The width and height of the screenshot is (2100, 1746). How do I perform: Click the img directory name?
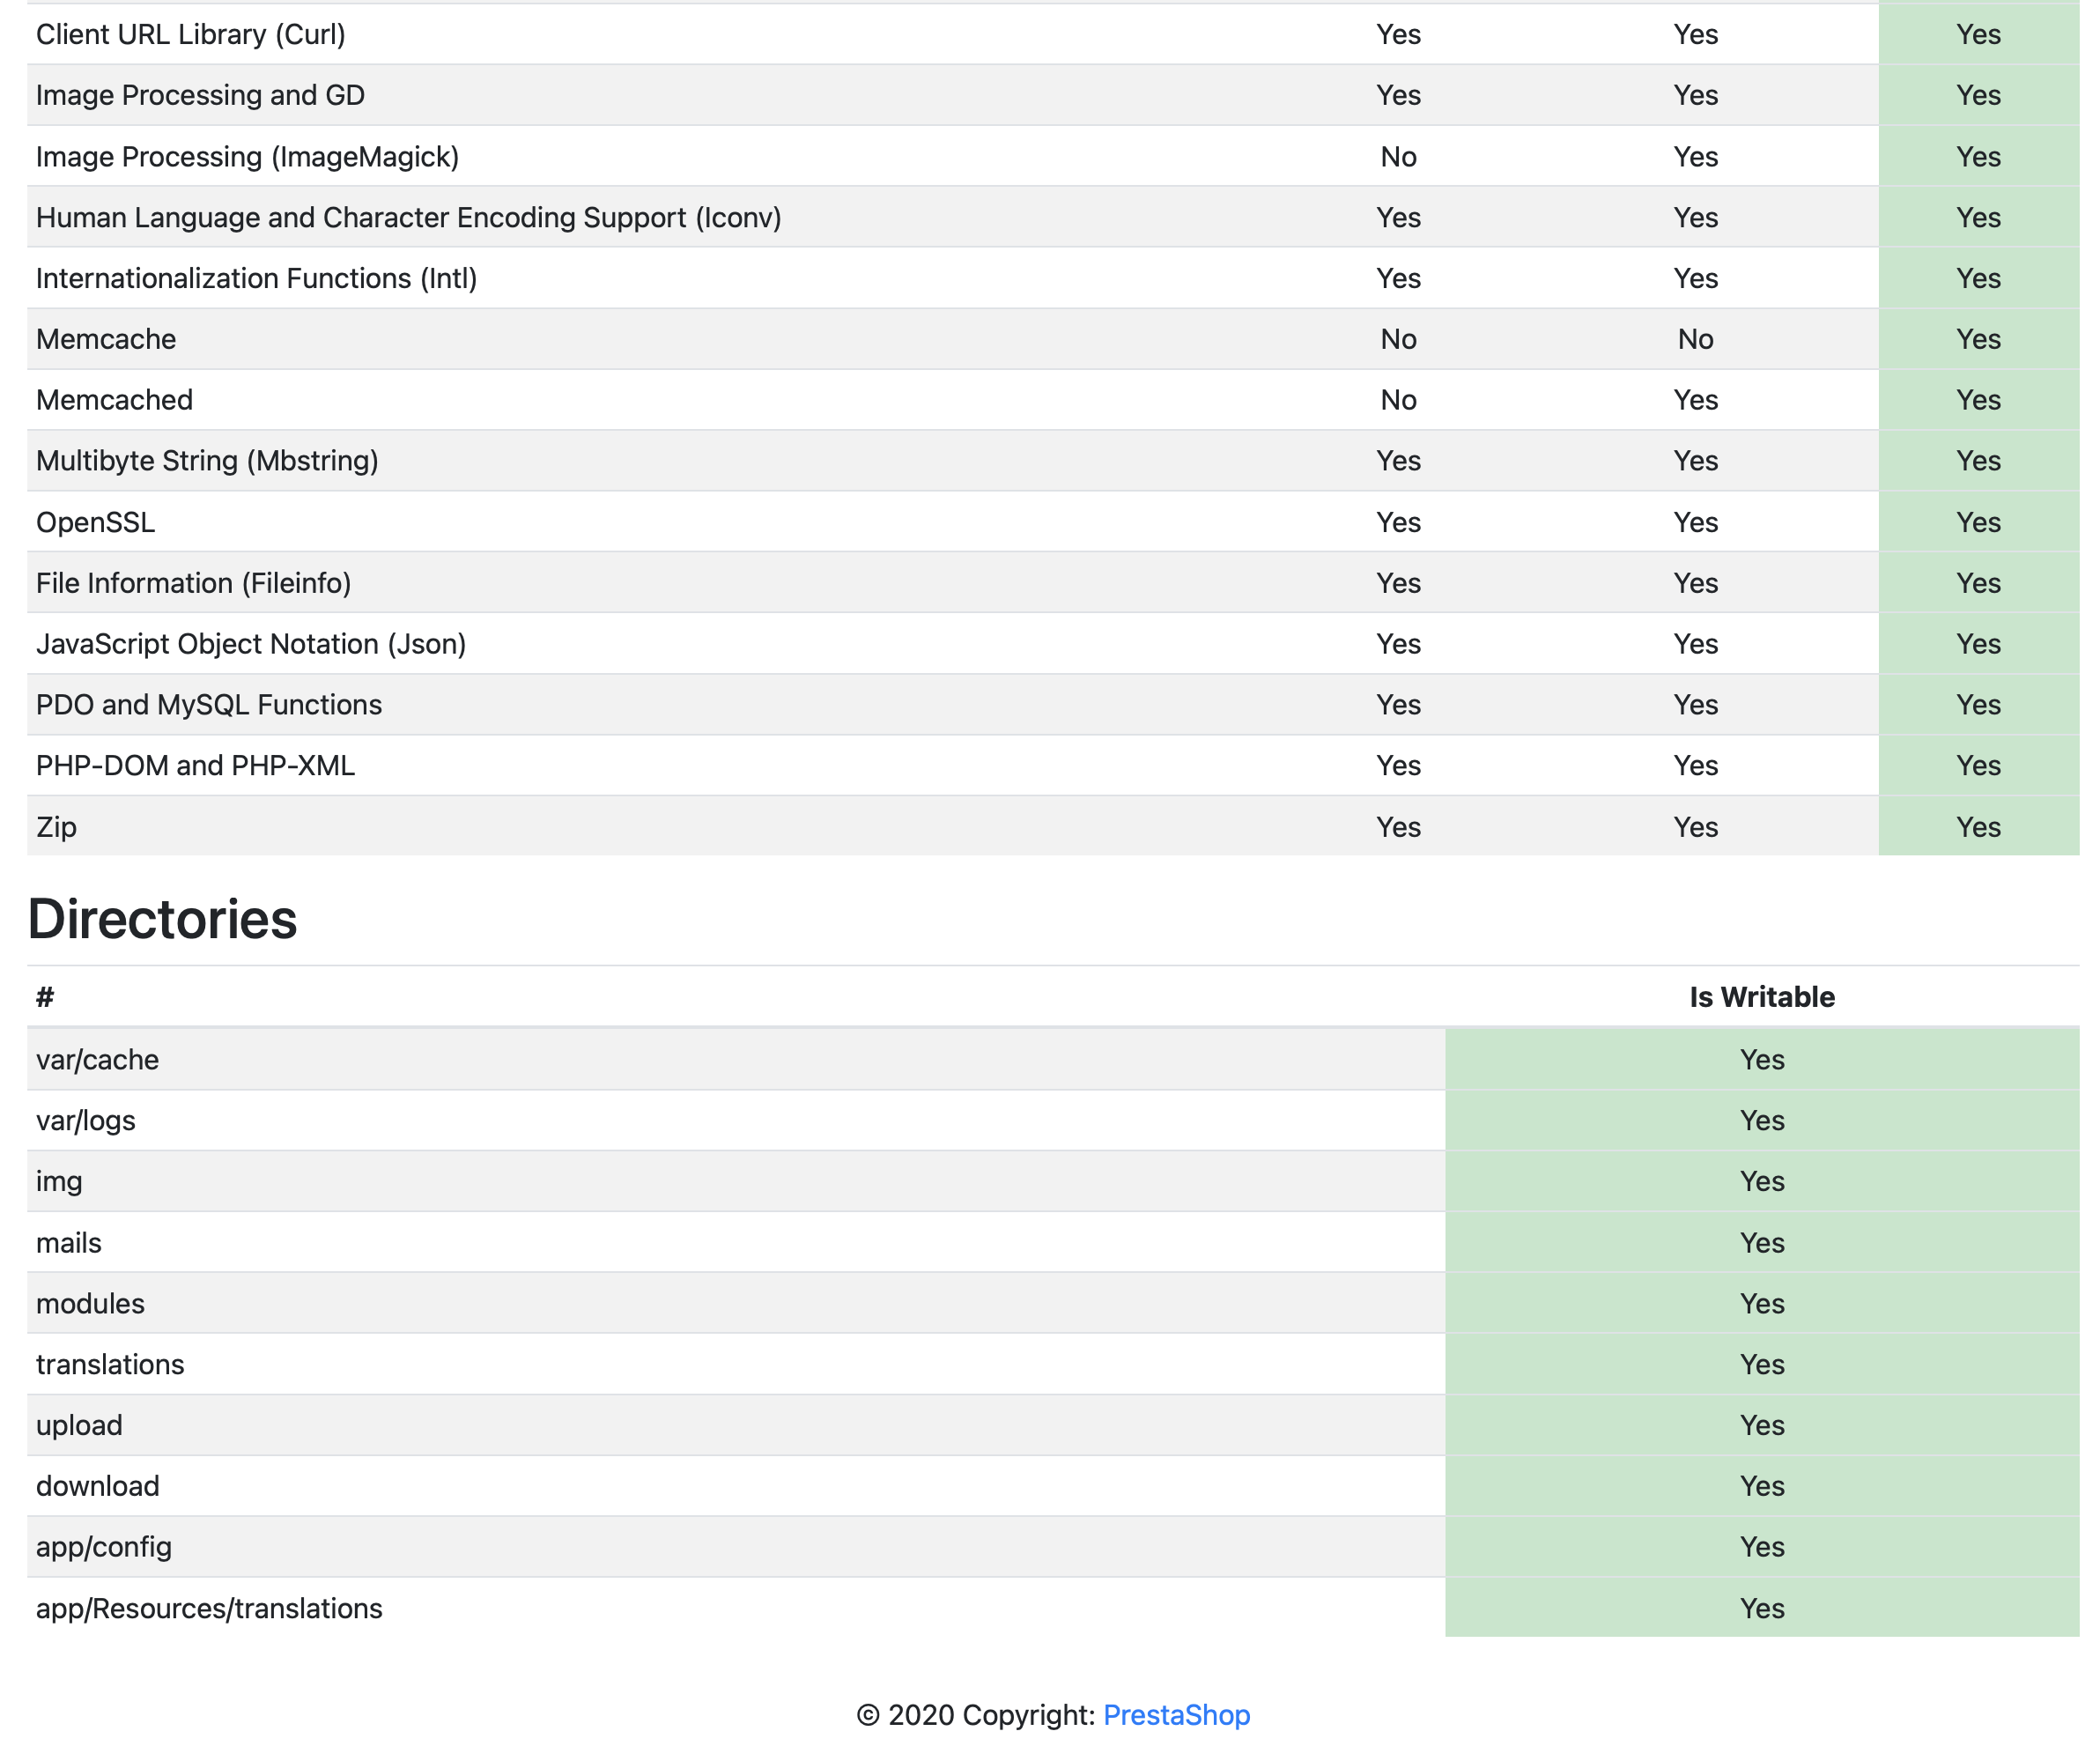(59, 1181)
